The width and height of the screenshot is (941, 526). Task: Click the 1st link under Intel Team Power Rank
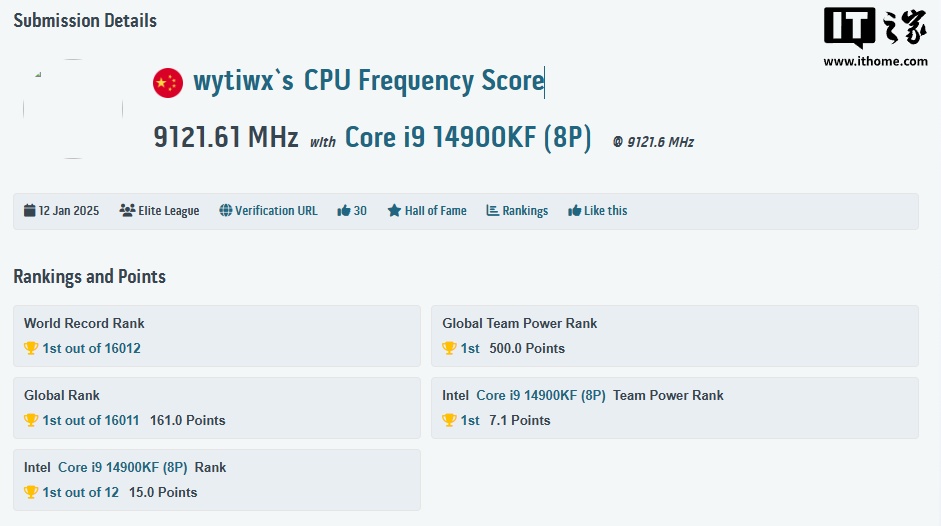pyautogui.click(x=470, y=420)
